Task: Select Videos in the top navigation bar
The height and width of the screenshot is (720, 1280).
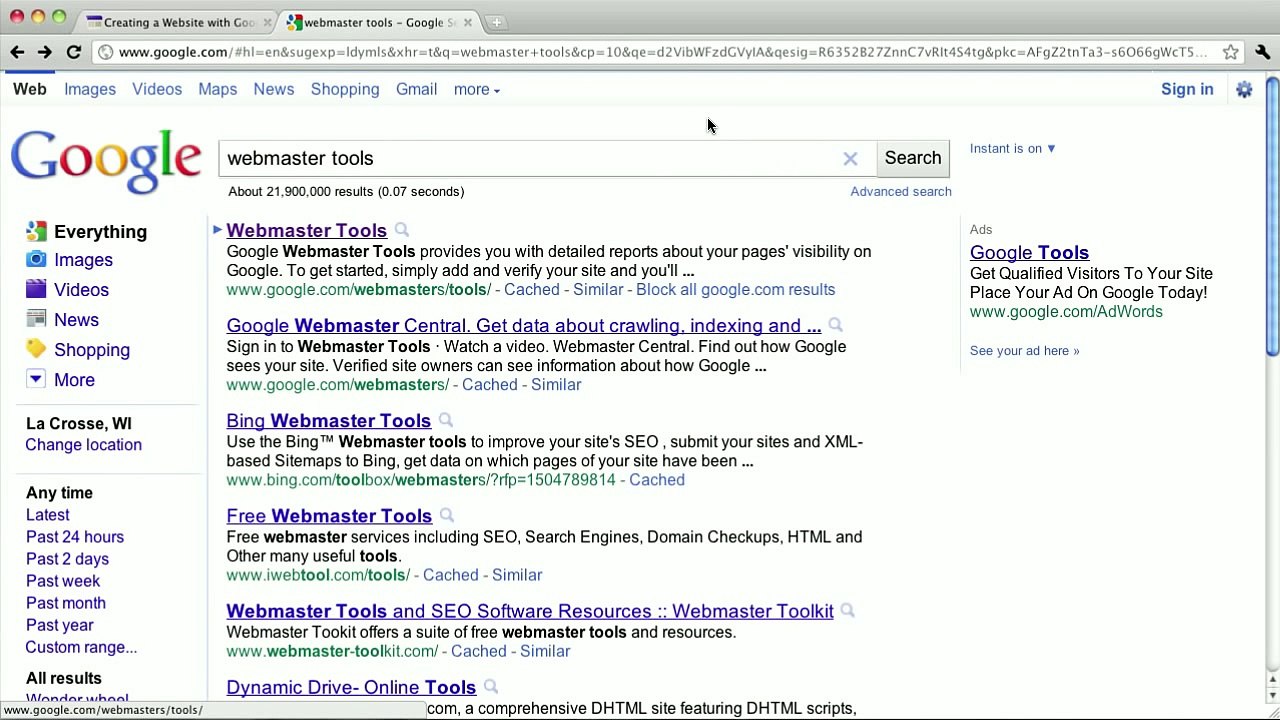Action: pos(157,90)
